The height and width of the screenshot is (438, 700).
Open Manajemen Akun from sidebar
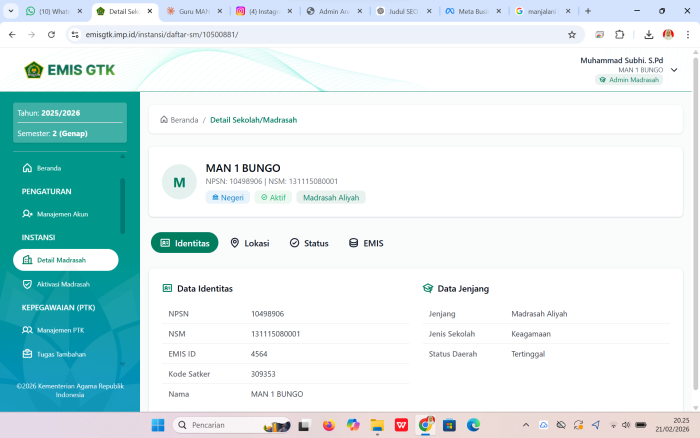(x=62, y=214)
